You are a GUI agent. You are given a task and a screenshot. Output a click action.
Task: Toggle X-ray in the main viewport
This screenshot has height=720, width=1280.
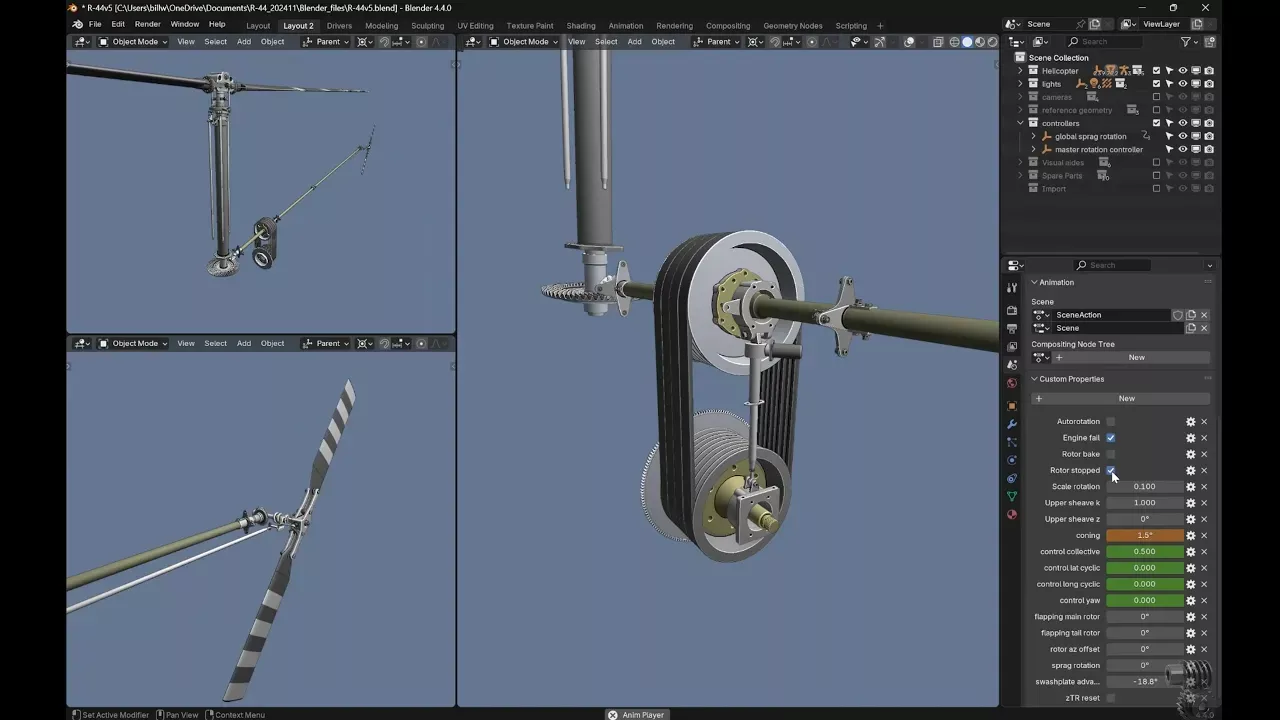(x=938, y=42)
